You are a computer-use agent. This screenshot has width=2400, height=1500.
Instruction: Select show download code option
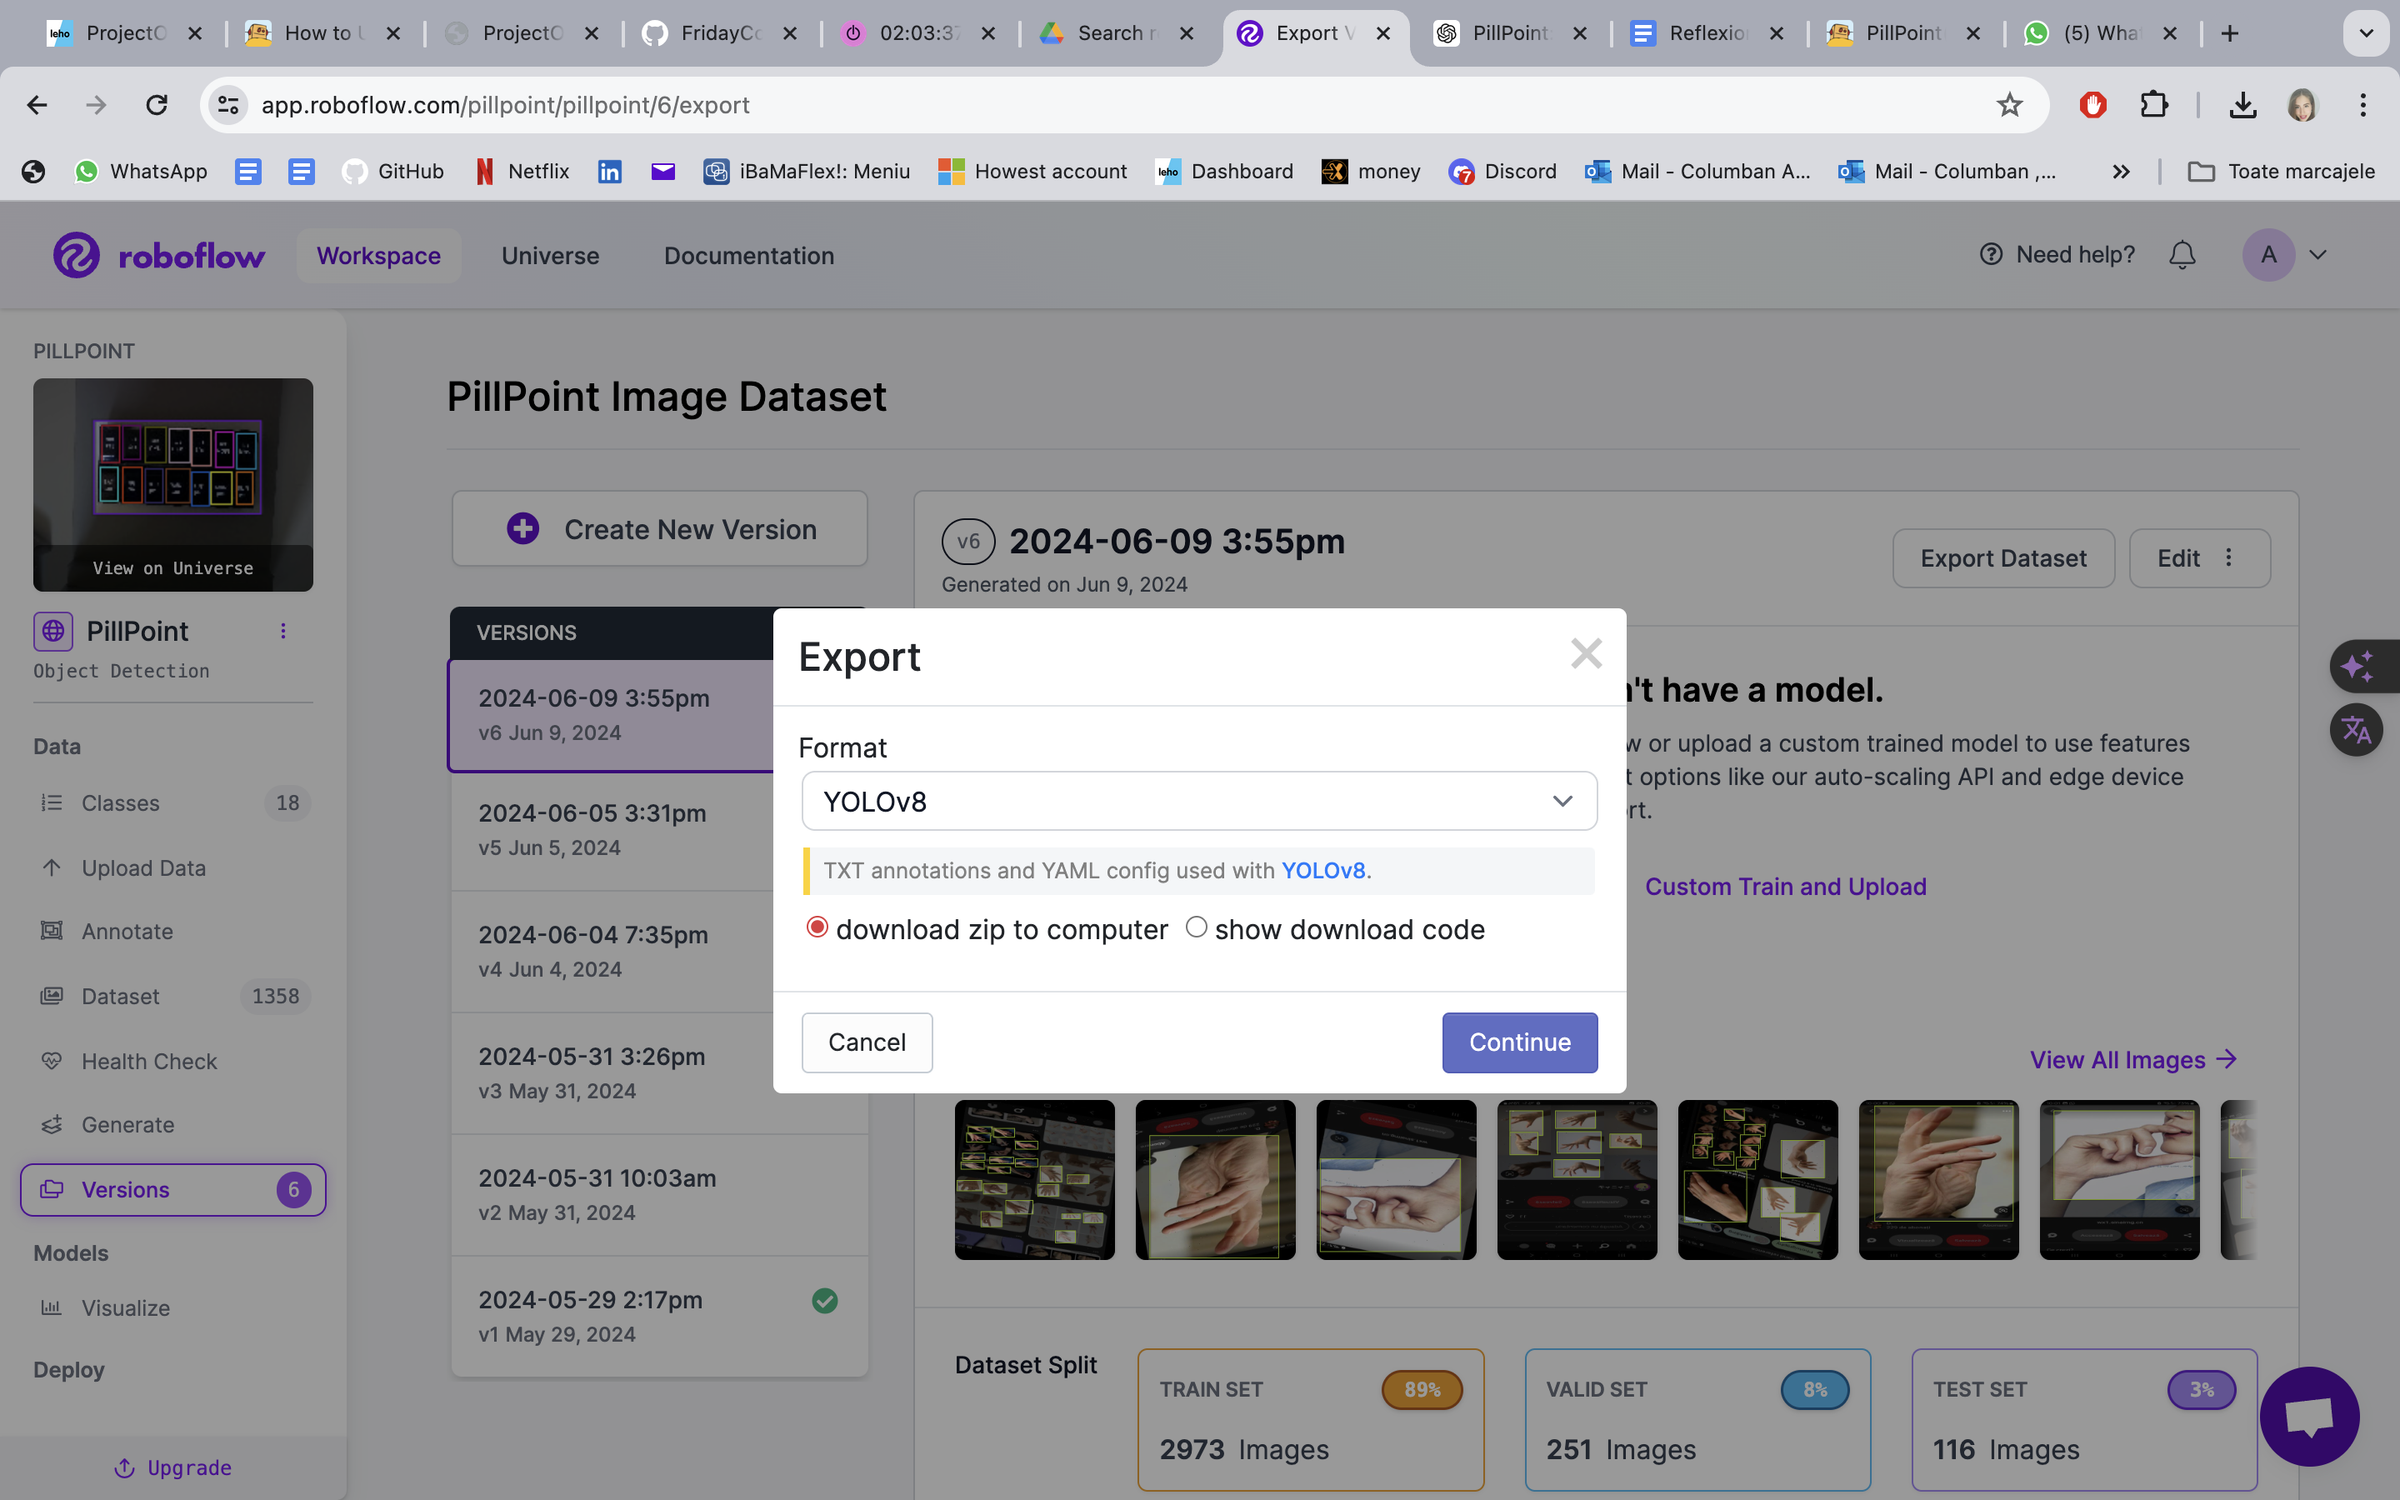(1196, 928)
